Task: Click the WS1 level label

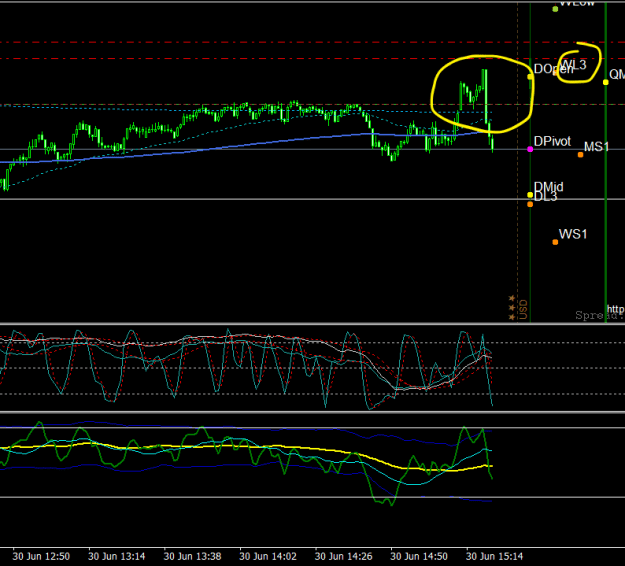Action: 573,234
